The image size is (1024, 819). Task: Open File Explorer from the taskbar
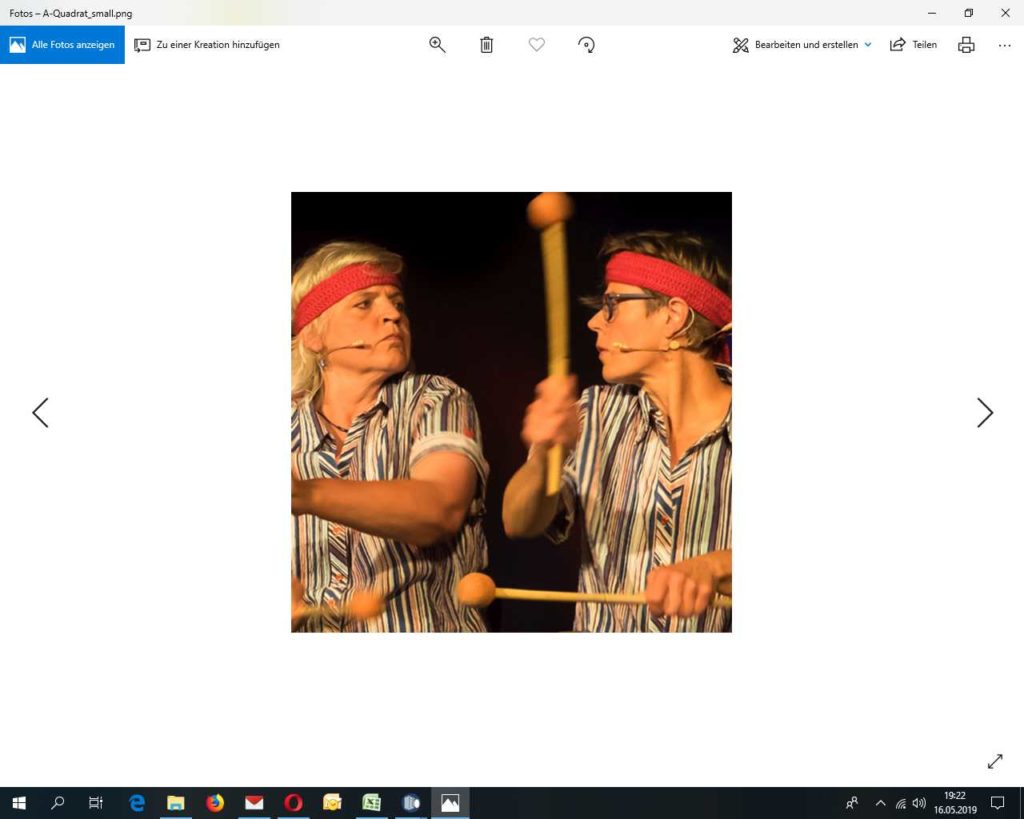tap(176, 803)
